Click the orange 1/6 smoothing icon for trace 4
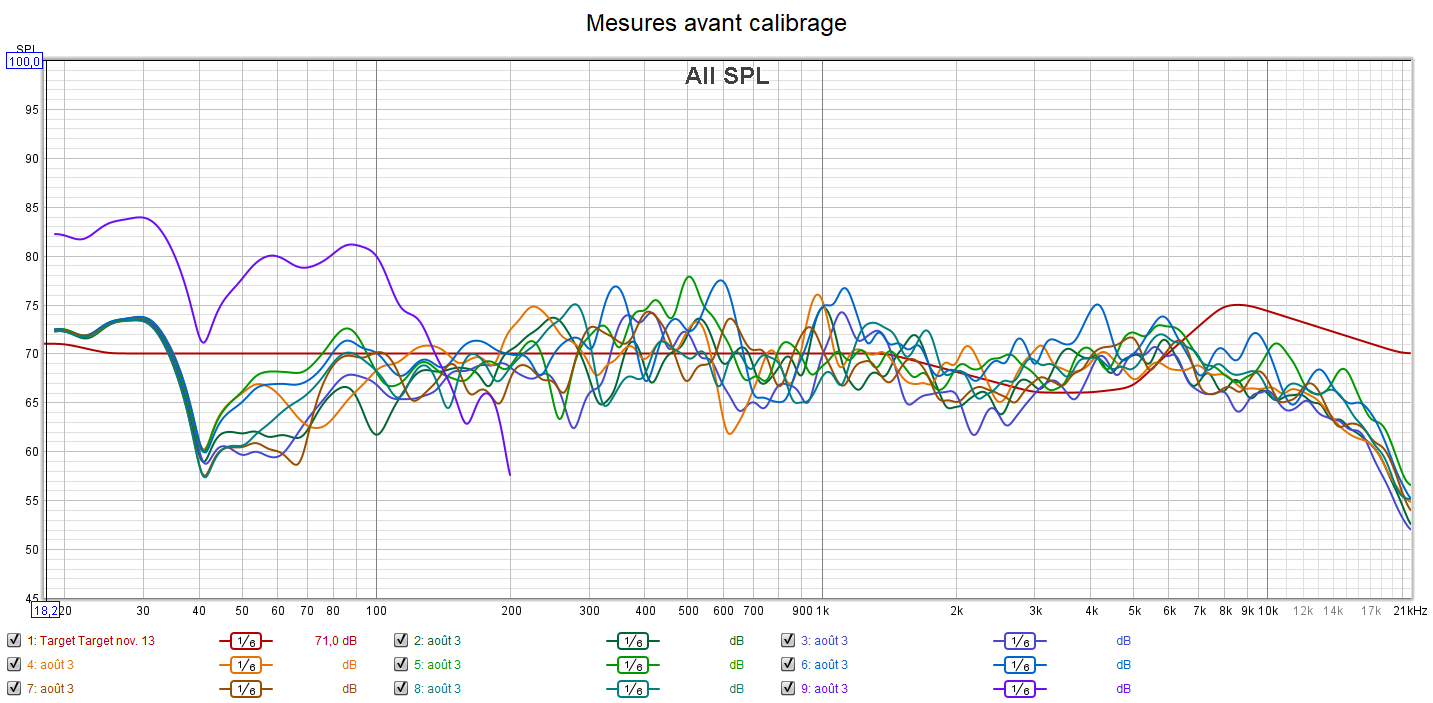Viewport: 1433px width, 703px height. click(246, 665)
